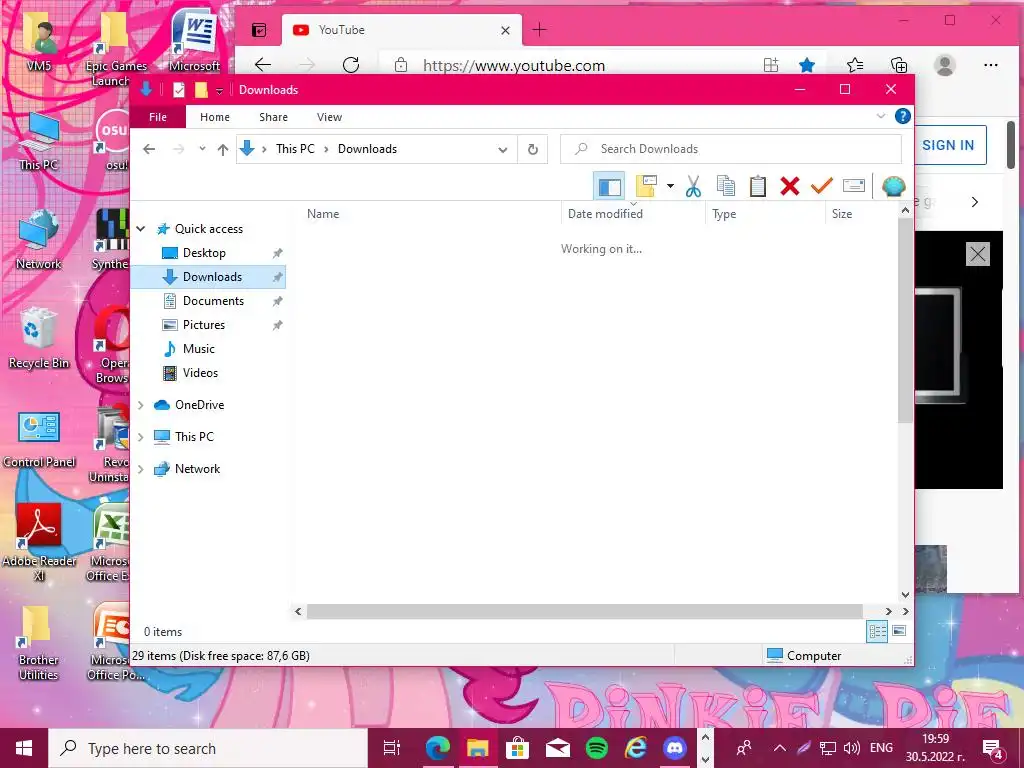
Task: Click the shell globe toolbar icon
Action: point(893,187)
